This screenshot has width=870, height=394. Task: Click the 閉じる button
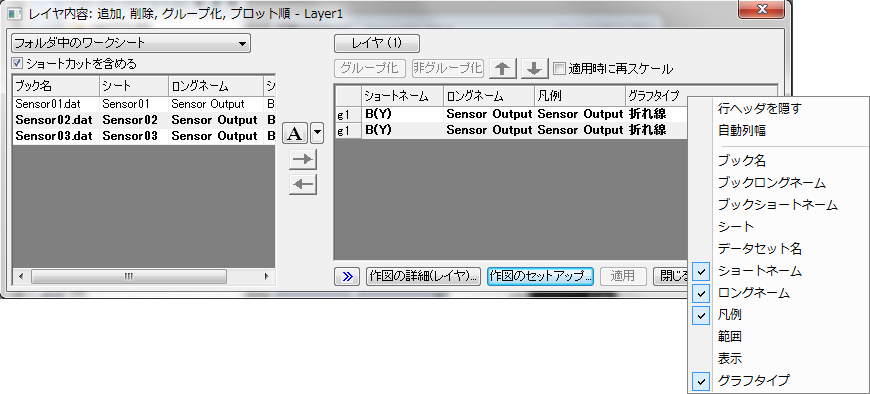click(670, 276)
